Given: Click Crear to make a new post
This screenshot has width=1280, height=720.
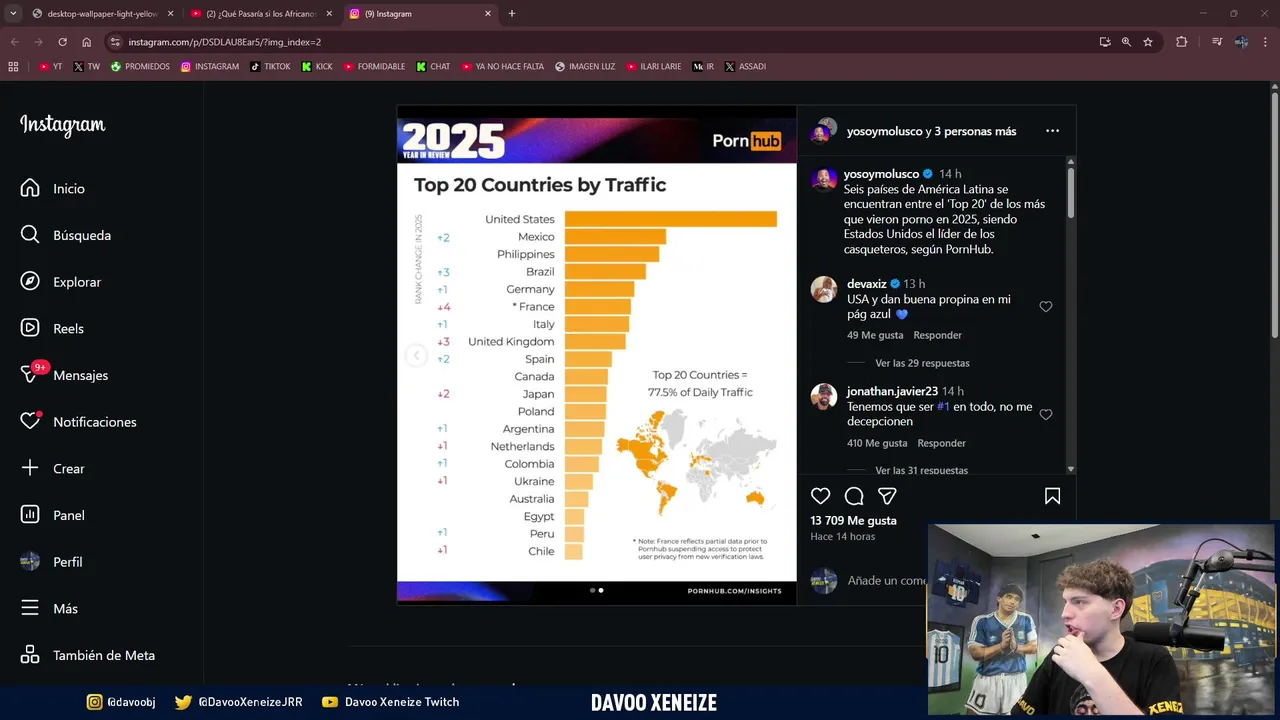Looking at the screenshot, I should 52,469.
